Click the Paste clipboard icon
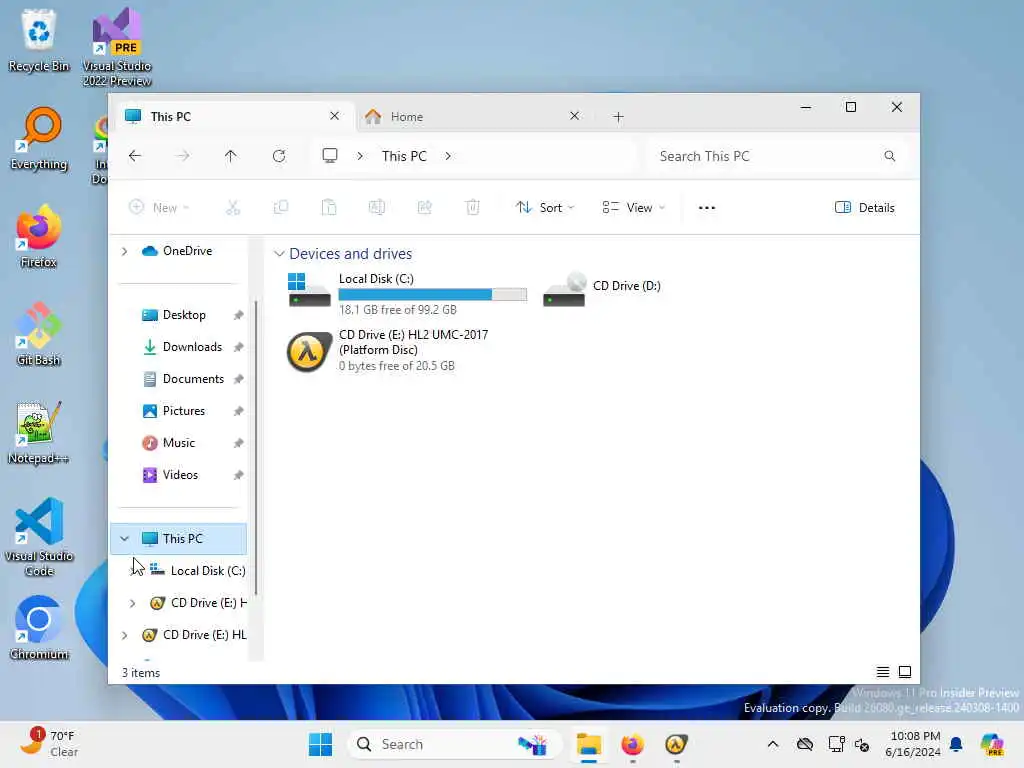The height and width of the screenshot is (768, 1024). (328, 208)
